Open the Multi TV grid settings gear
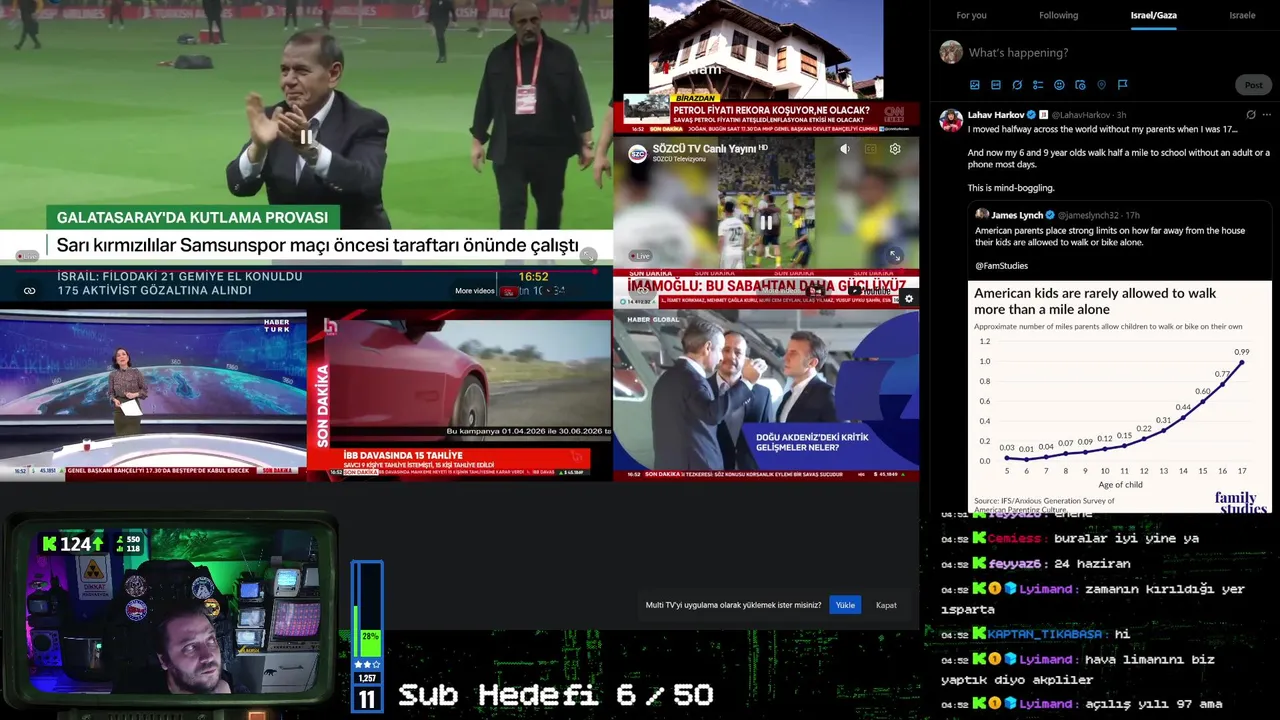1280x720 pixels. point(908,298)
